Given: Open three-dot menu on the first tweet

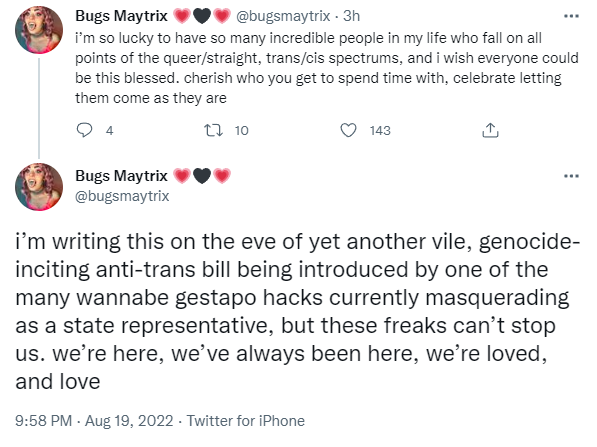Looking at the screenshot, I should pyautogui.click(x=571, y=16).
